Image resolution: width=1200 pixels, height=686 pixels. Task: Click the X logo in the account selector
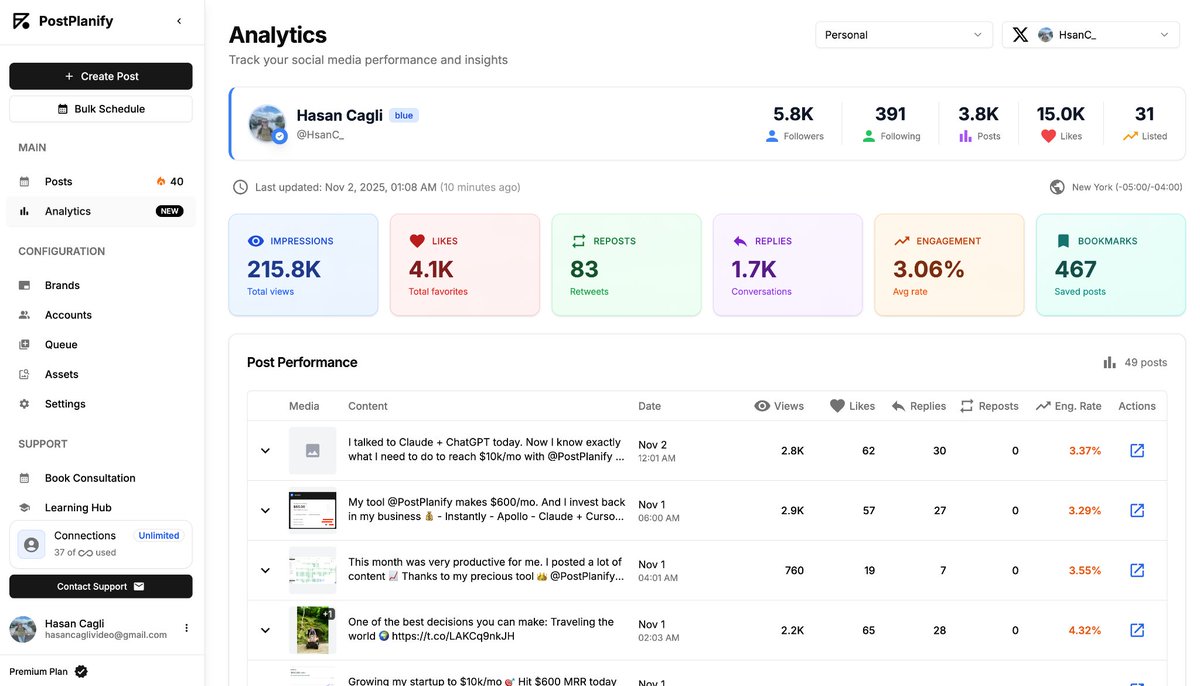[x=1019, y=33]
